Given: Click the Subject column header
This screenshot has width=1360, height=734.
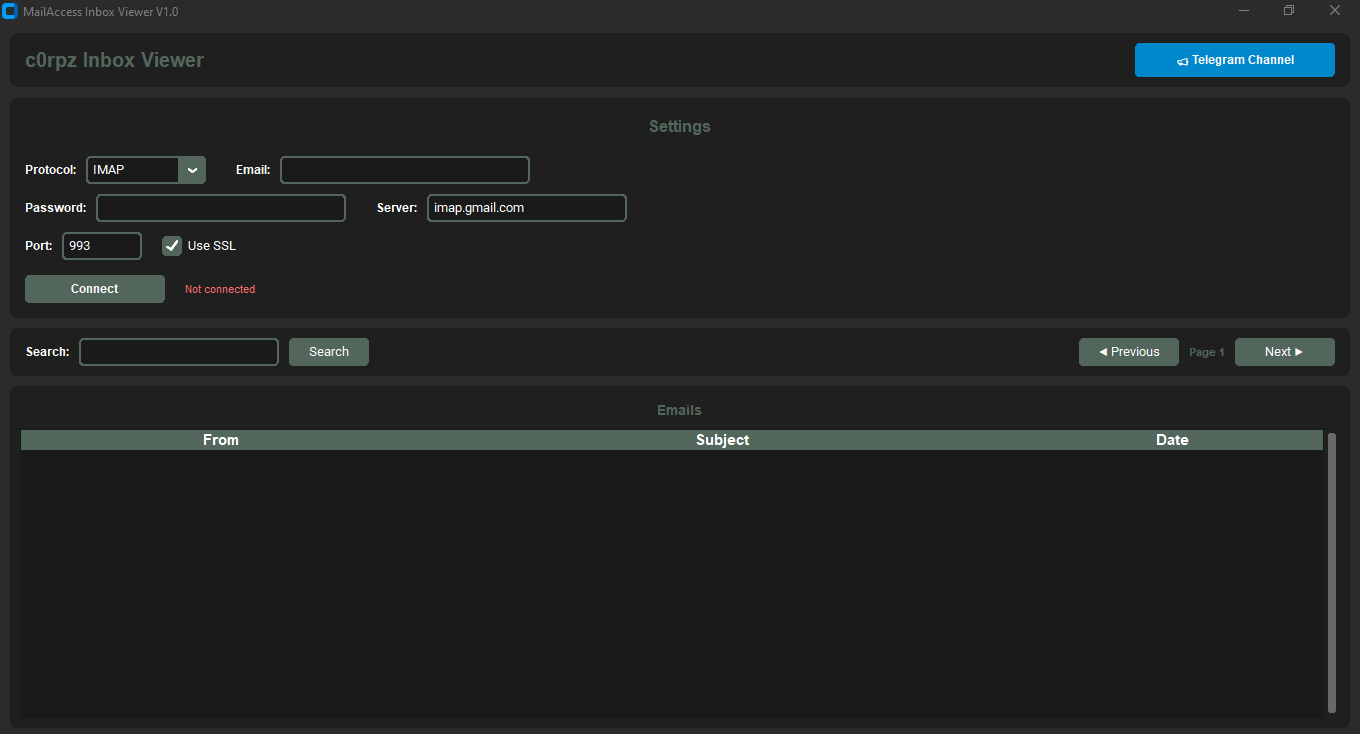Looking at the screenshot, I should click(x=722, y=440).
